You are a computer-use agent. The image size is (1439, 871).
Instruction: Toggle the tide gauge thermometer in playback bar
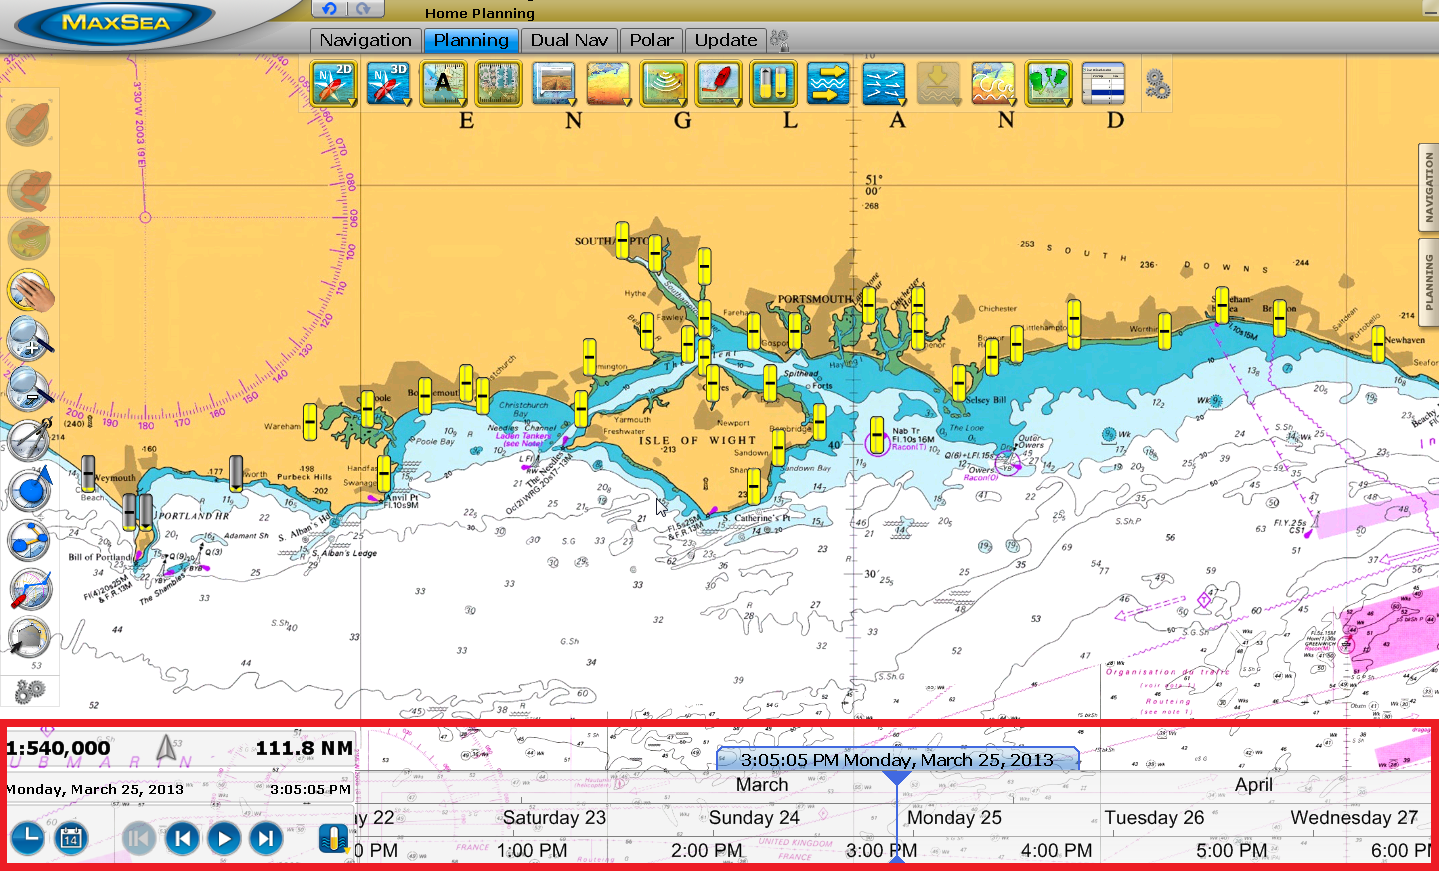click(x=332, y=839)
